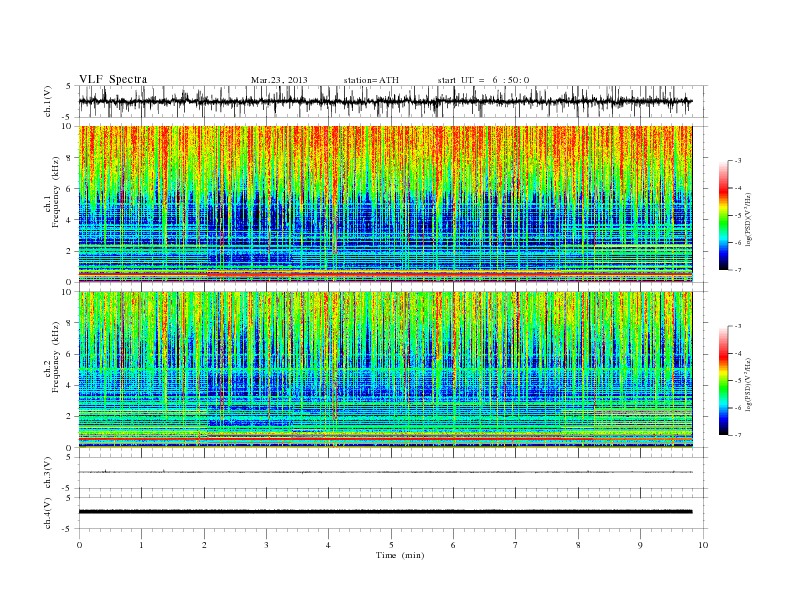Select the "start UT = 6 :50: 0" text

[x=483, y=80]
